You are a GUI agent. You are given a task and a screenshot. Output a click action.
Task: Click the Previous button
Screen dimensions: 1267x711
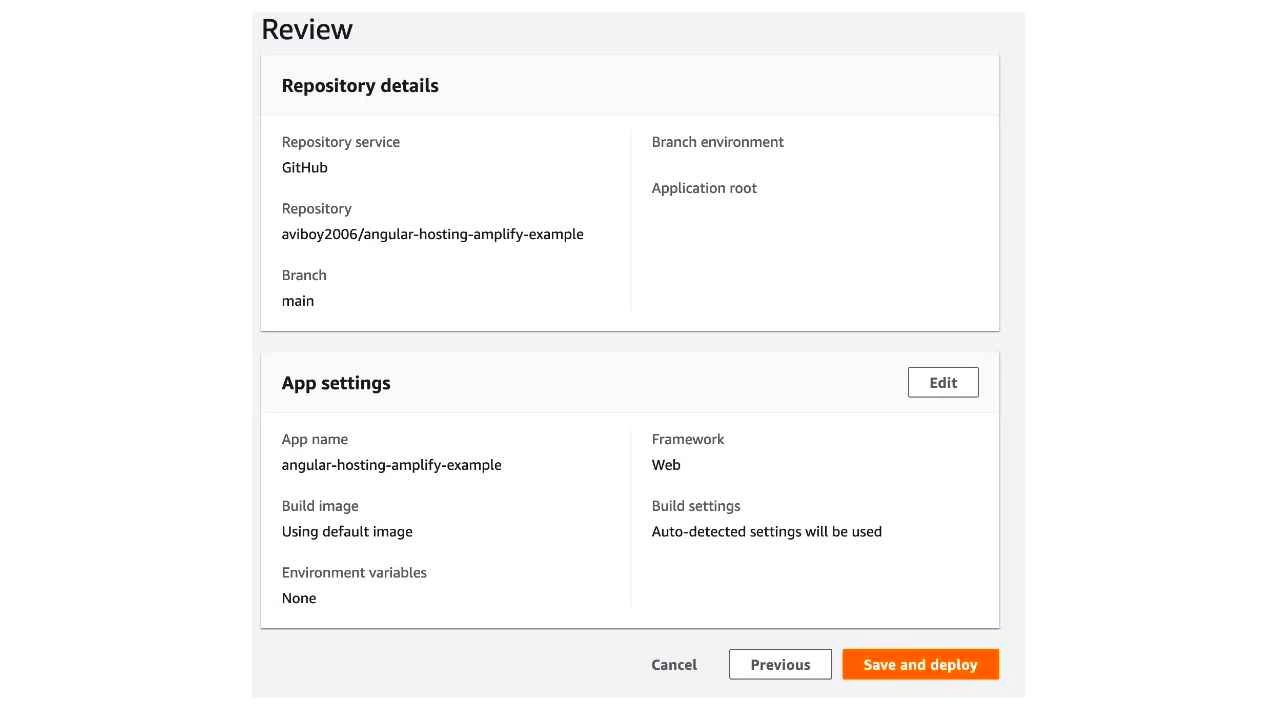click(781, 664)
